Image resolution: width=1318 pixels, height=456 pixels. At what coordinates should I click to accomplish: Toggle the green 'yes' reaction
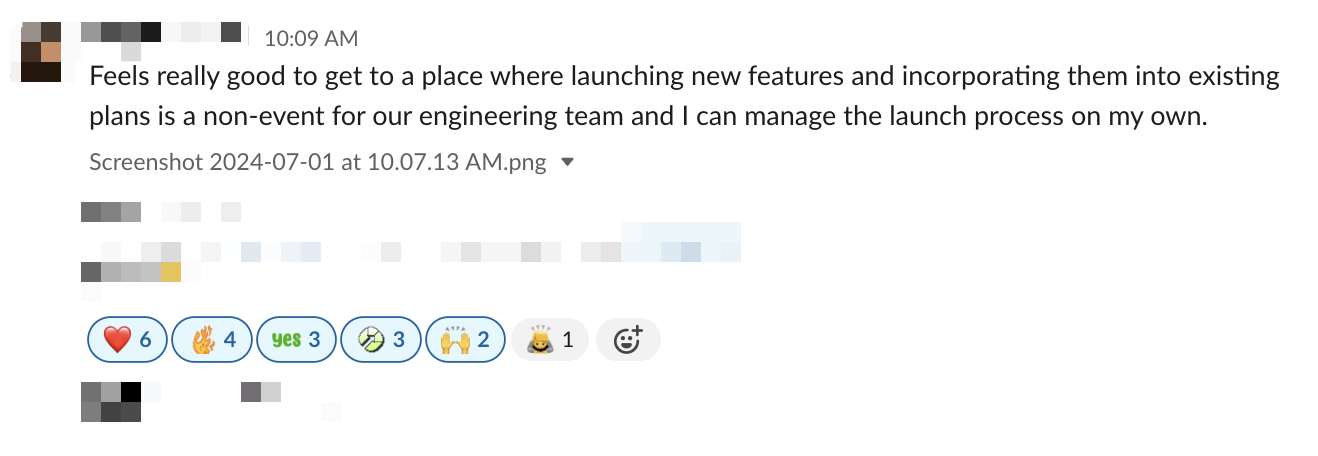click(x=296, y=340)
